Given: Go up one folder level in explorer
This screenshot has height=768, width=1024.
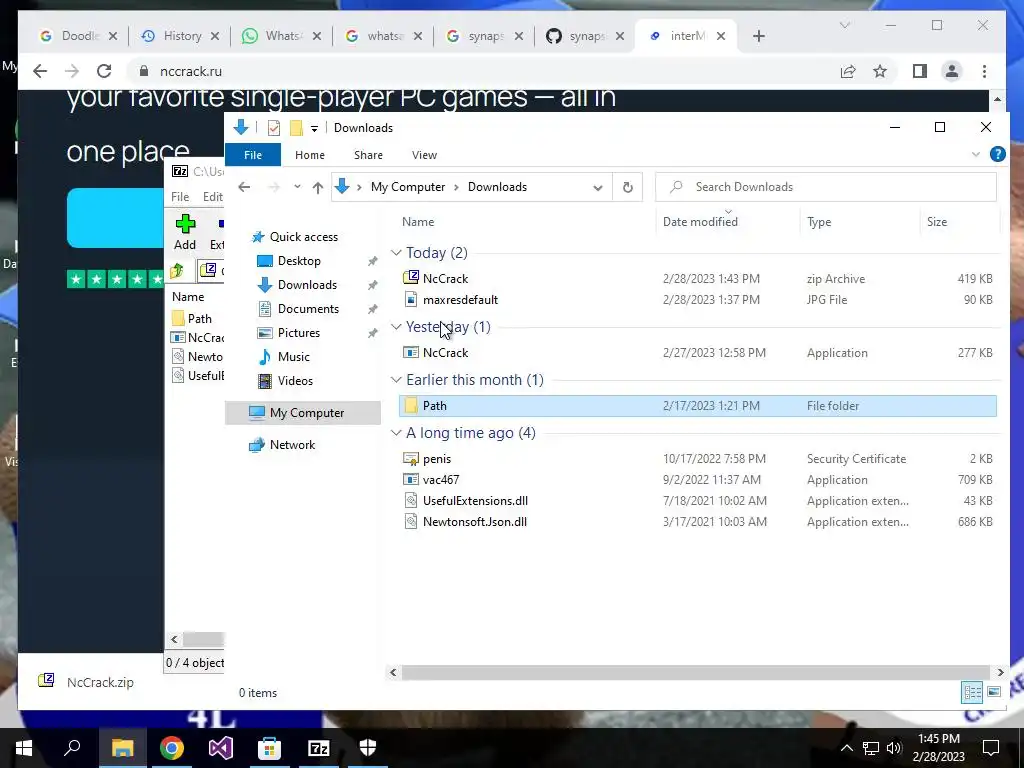Looking at the screenshot, I should pyautogui.click(x=318, y=187).
